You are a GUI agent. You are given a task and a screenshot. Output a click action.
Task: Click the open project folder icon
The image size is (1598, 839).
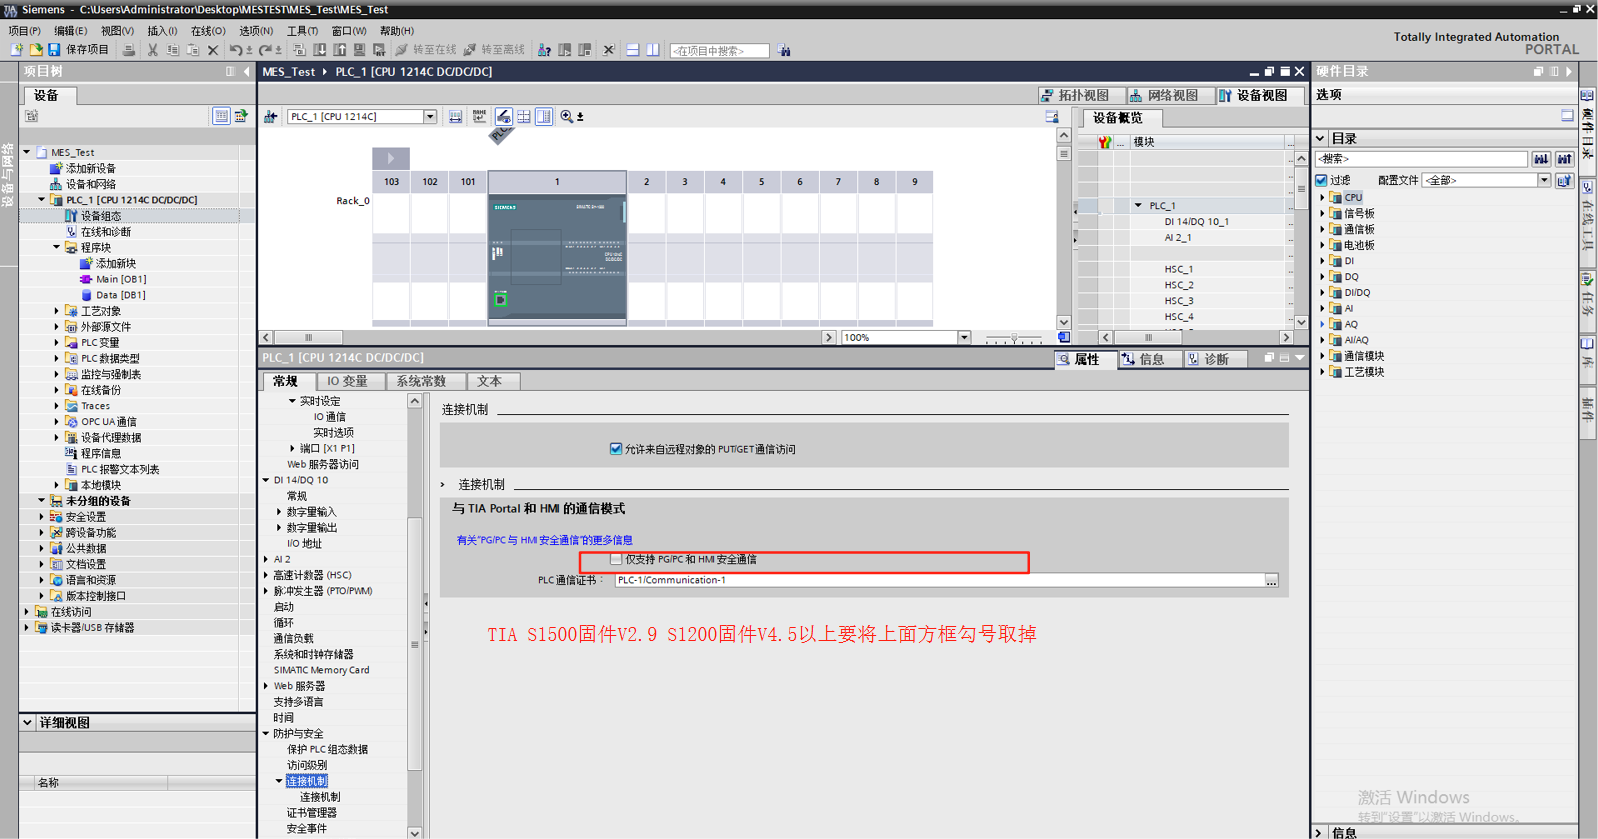(35, 49)
